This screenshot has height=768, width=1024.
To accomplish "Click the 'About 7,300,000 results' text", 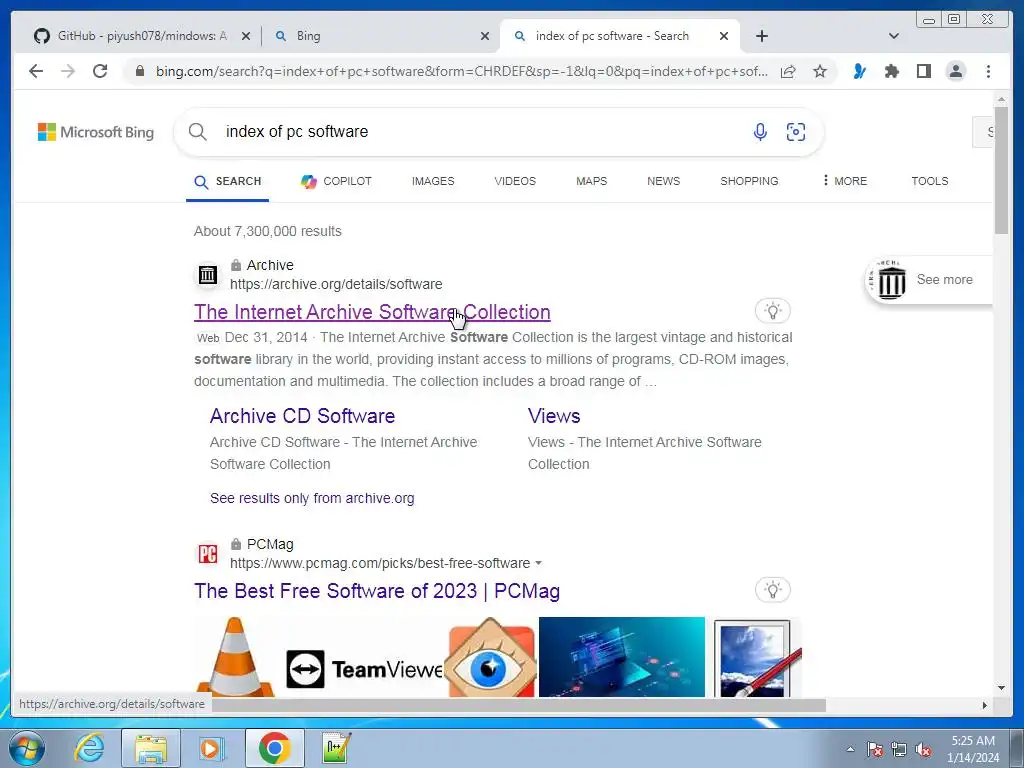I will pyautogui.click(x=268, y=231).
